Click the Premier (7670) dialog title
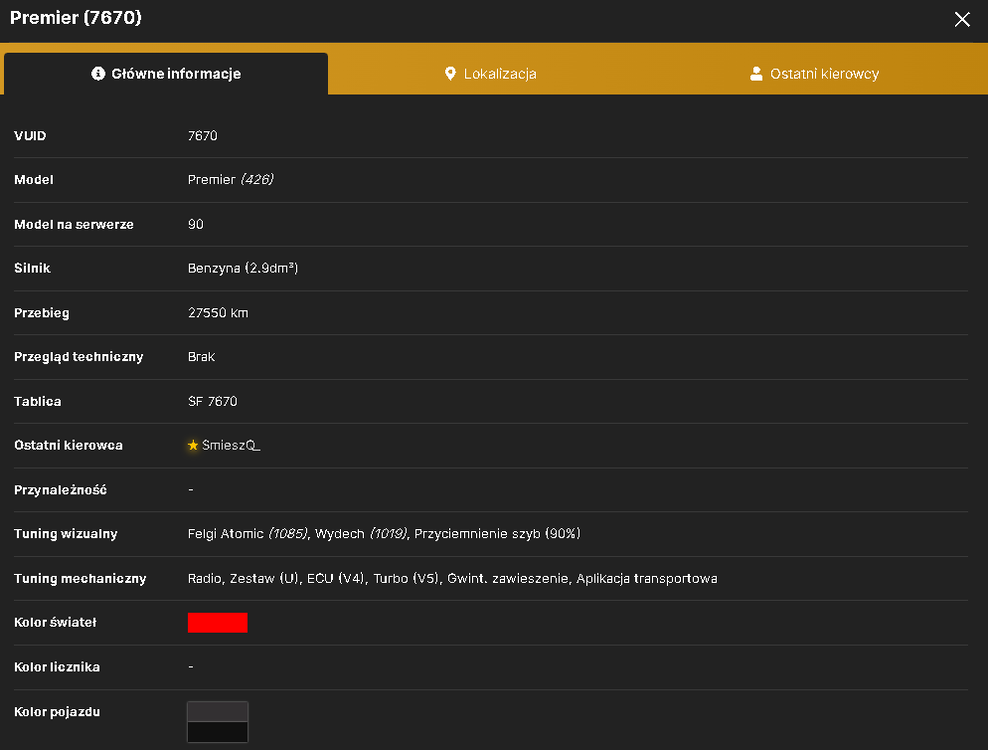The height and width of the screenshot is (750, 988). pyautogui.click(x=76, y=18)
